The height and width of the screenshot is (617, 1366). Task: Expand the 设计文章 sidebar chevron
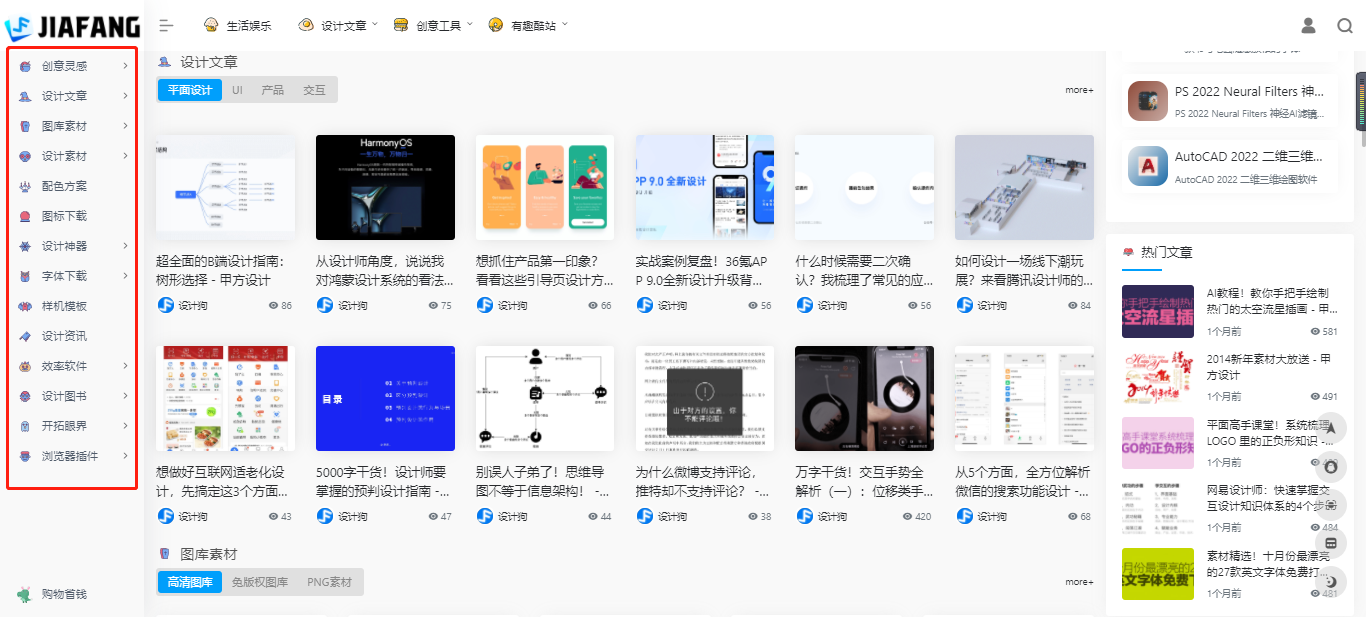click(x=125, y=96)
